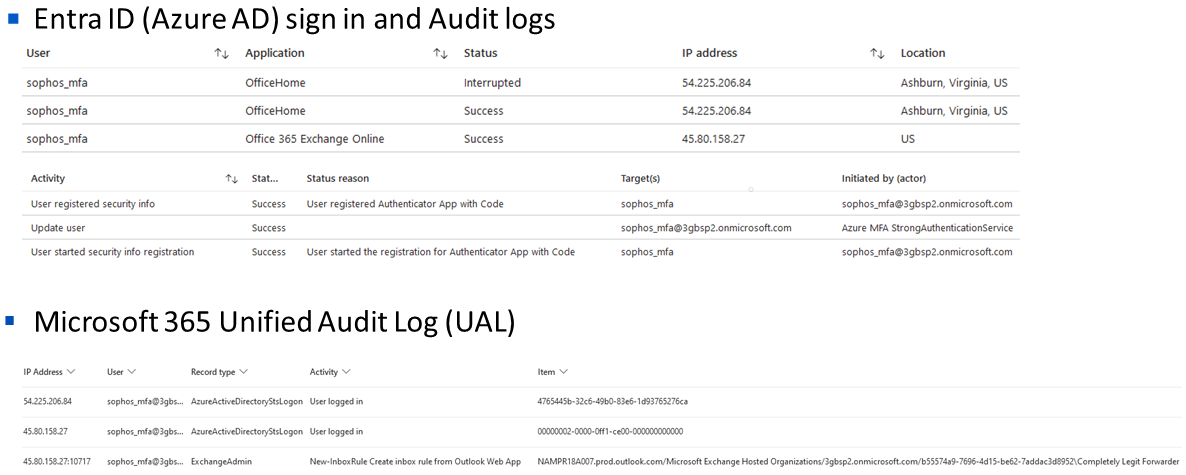Select Azure MFA StrongAuthenticationService actor
This screenshot has height=475, width=1186.
click(x=927, y=228)
